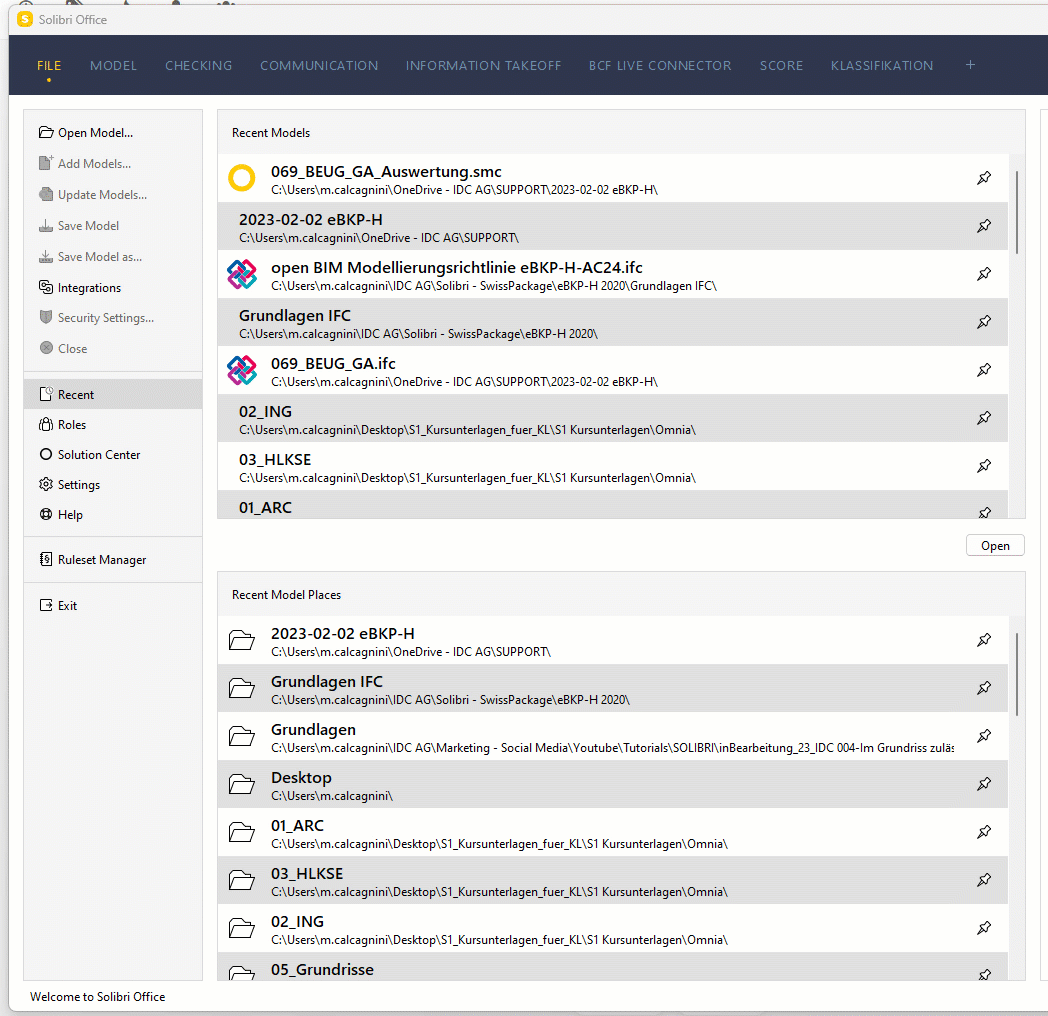Click the Ruleset Manager icon

coord(46,559)
